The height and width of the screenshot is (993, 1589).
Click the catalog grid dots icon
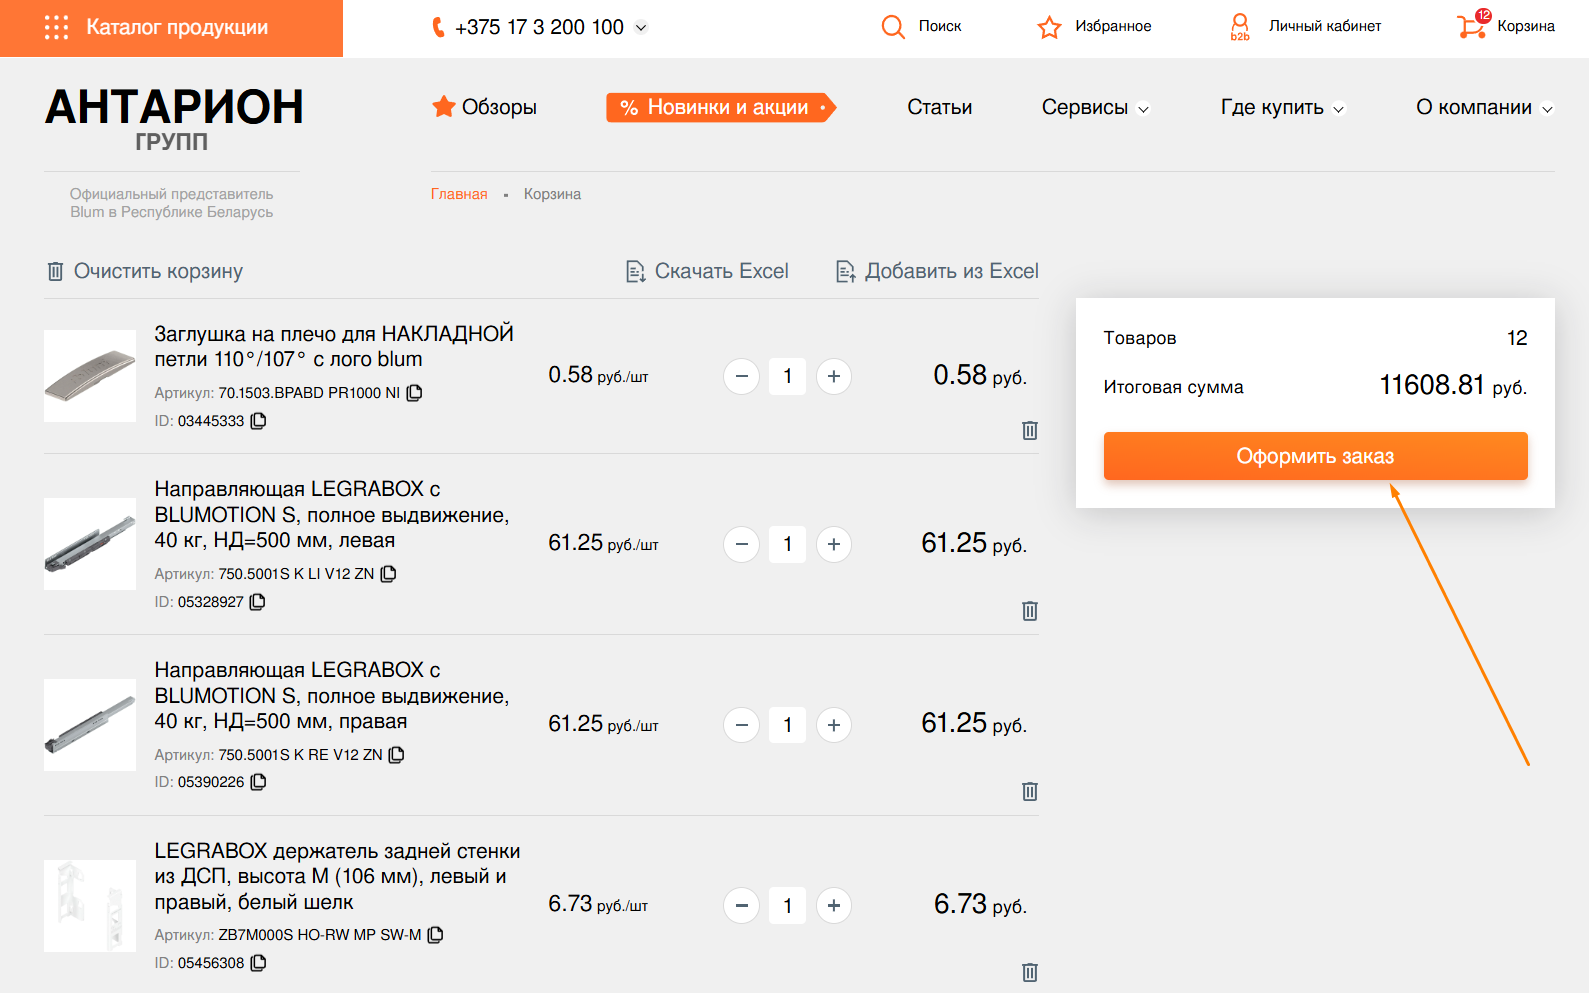click(x=57, y=27)
